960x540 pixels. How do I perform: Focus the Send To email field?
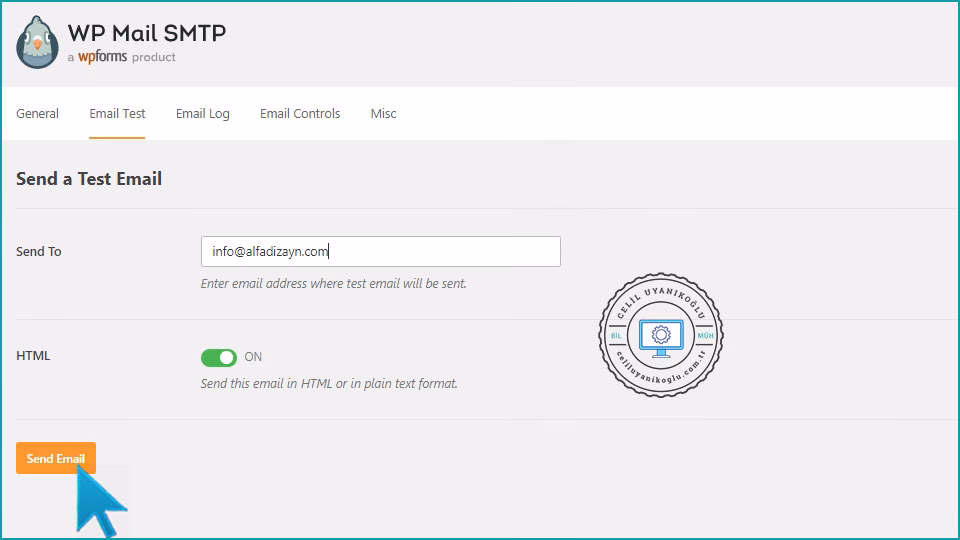(x=381, y=252)
